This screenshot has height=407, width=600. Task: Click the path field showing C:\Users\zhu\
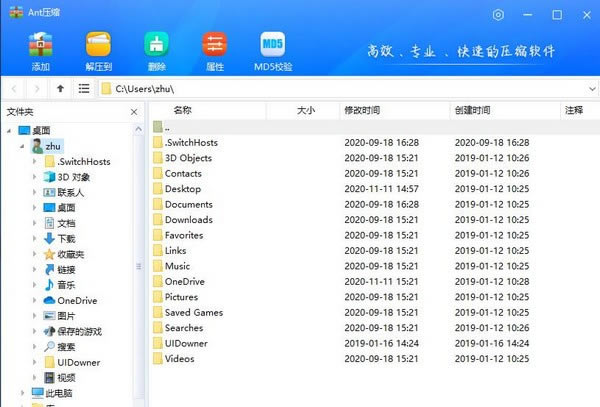300,89
